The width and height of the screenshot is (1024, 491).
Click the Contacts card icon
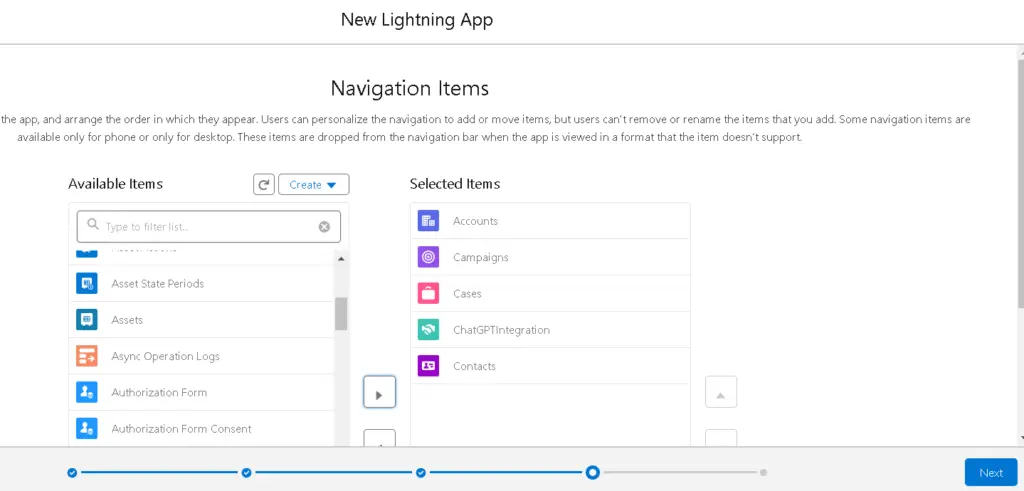428,366
